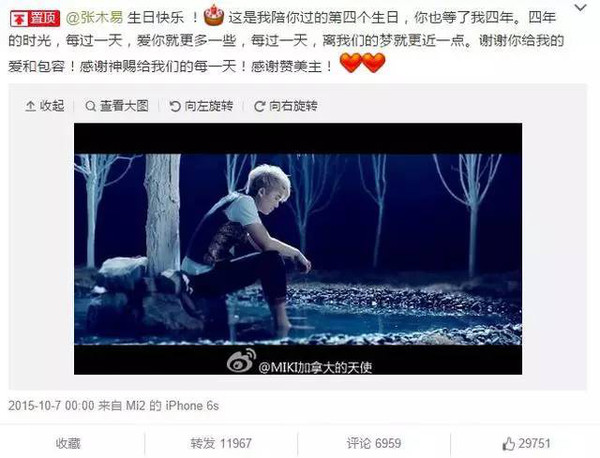Click the double red hearts emoji

click(x=362, y=63)
